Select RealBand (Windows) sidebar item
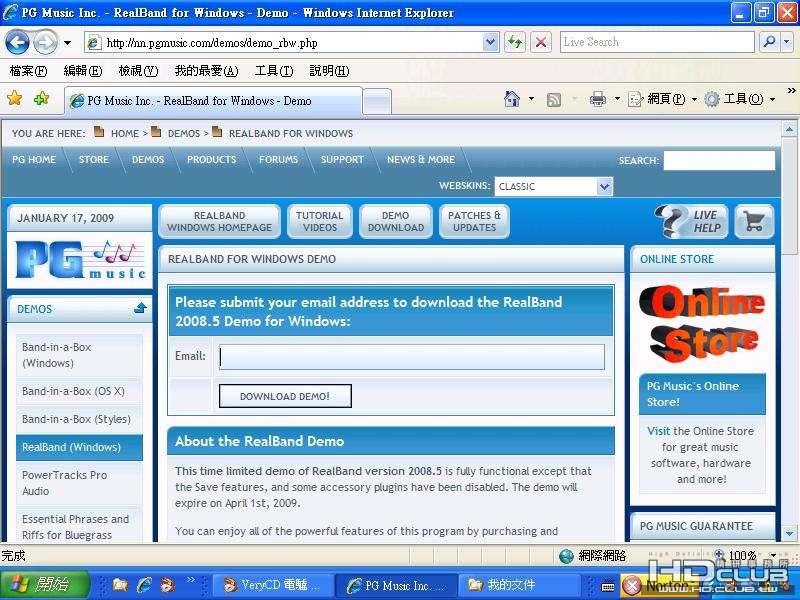The height and width of the screenshot is (600, 800). pyautogui.click(x=79, y=447)
